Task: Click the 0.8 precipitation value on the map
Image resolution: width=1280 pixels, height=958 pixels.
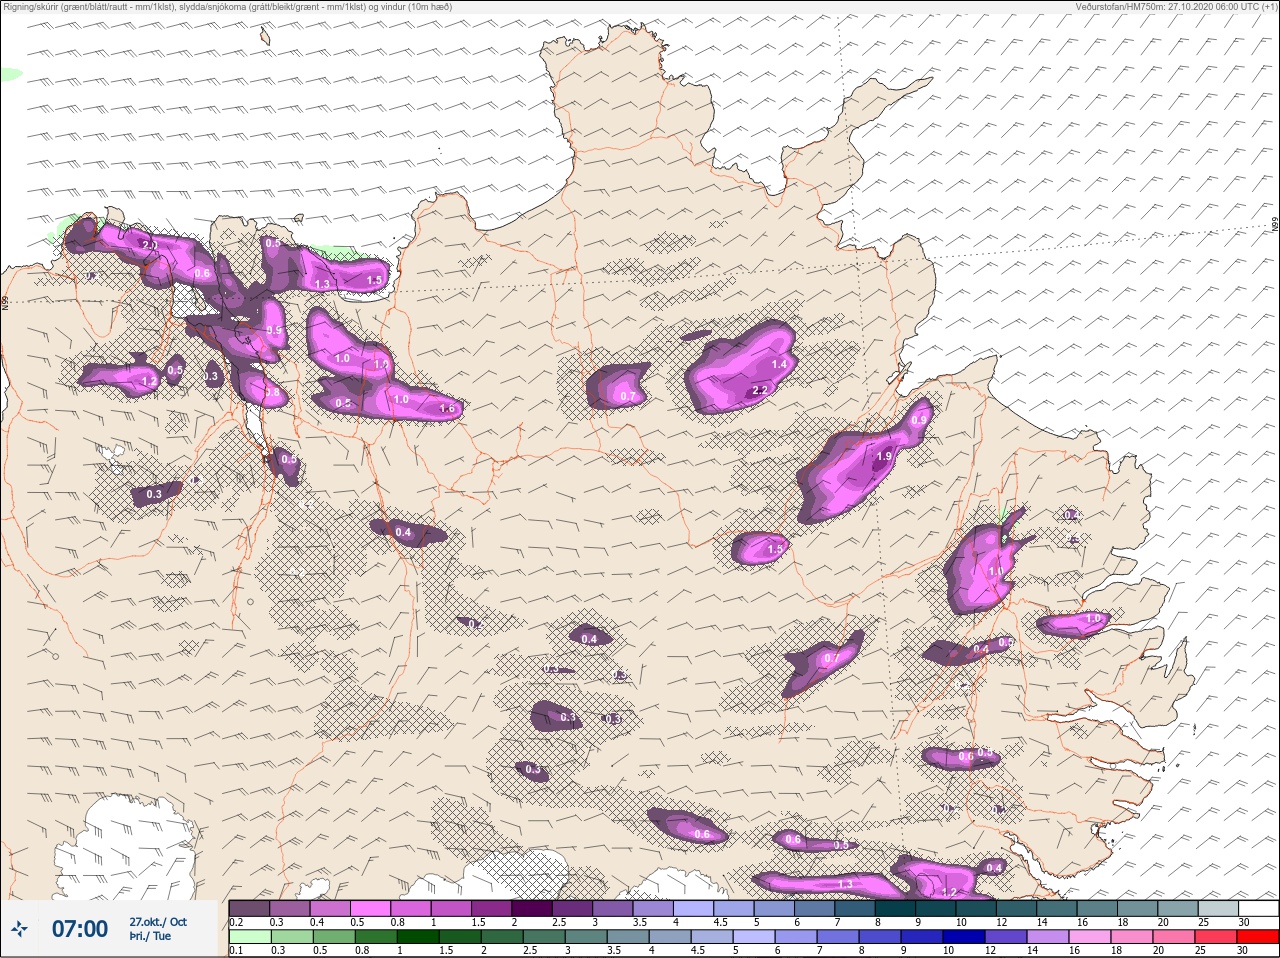Action: tap(272, 393)
